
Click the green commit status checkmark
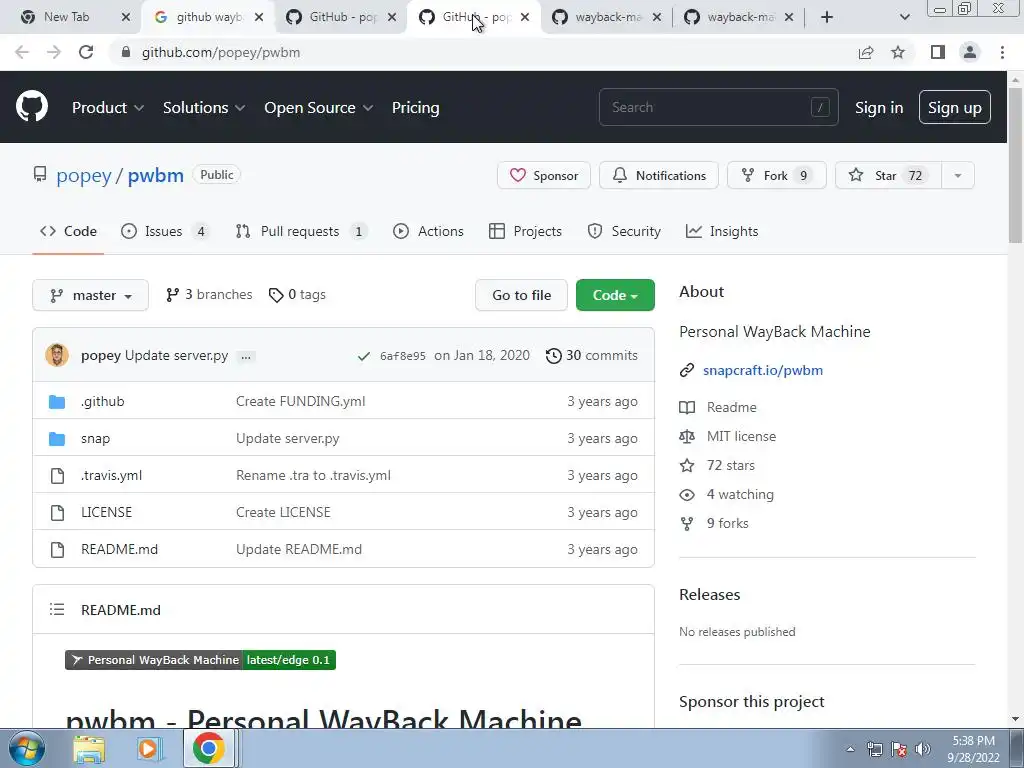364,356
